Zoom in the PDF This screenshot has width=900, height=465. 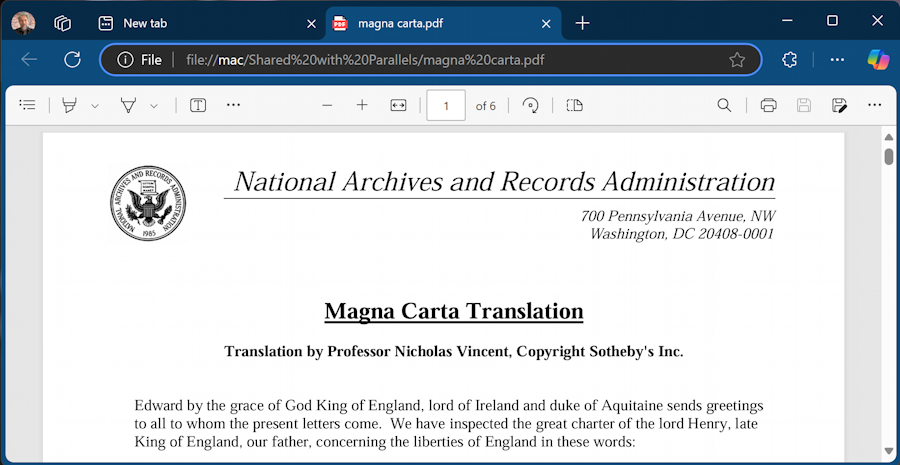[x=362, y=105]
